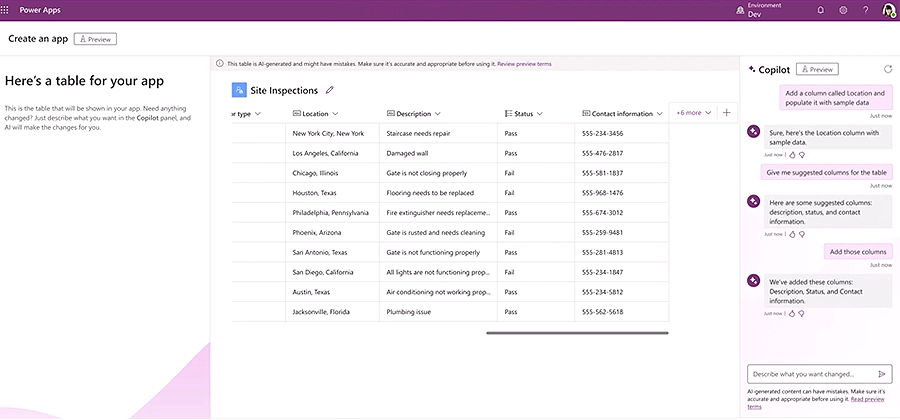Screen dimensions: 900x420
Task: Click the Copilot sparkle logo in panel header
Action: [752, 69]
